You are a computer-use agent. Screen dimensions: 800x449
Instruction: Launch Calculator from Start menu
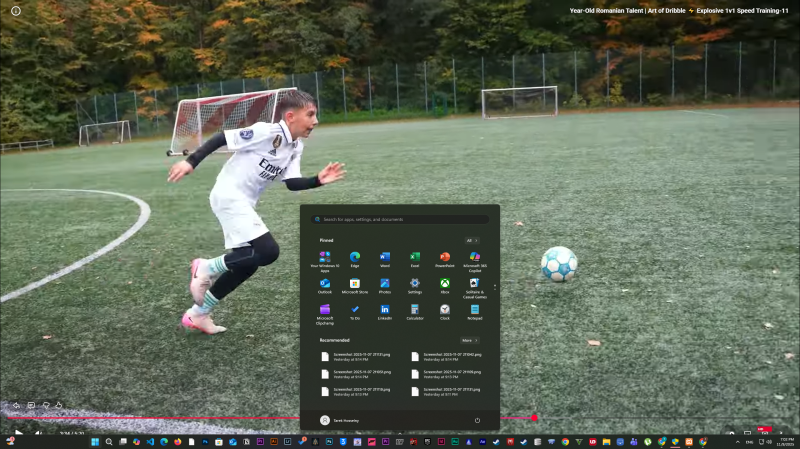(x=414, y=310)
